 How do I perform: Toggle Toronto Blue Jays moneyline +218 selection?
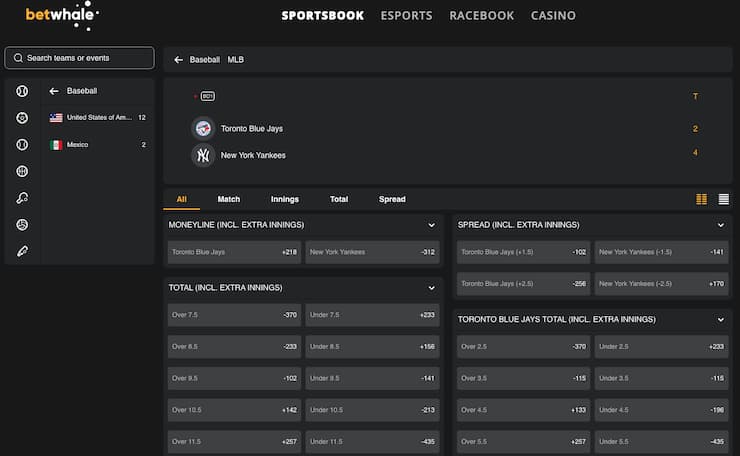[x=234, y=252]
